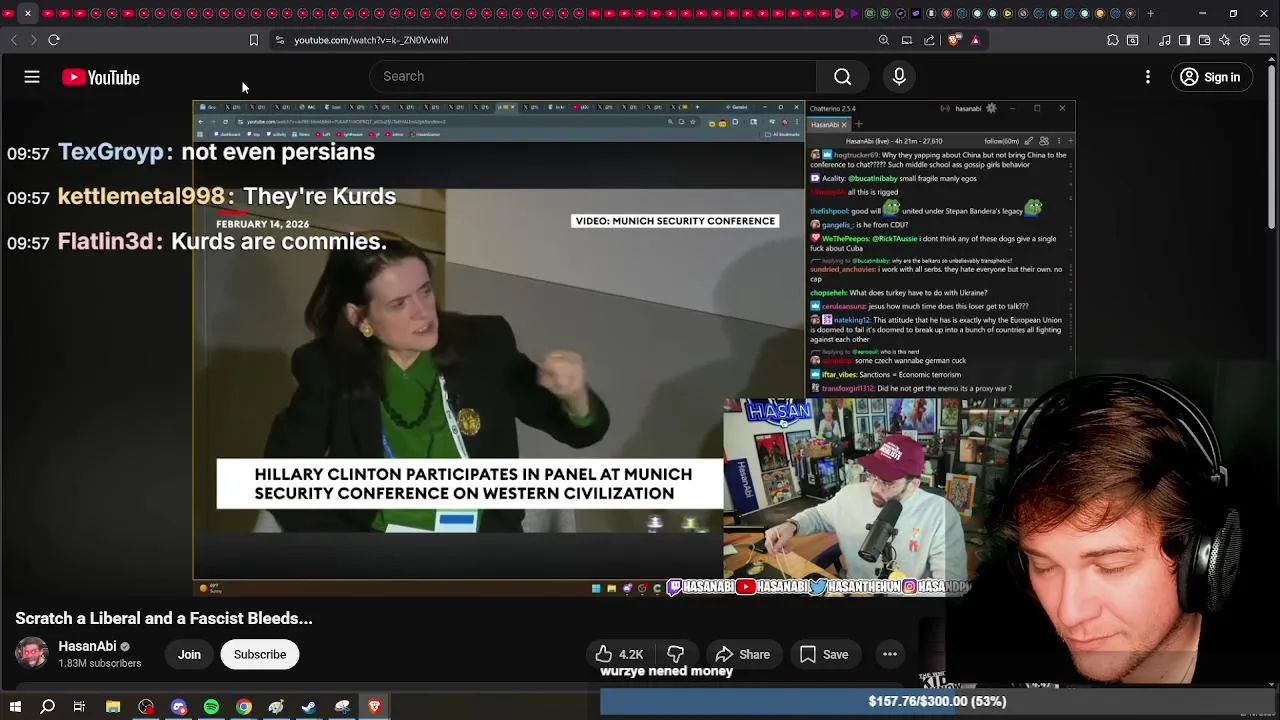Image resolution: width=1280 pixels, height=720 pixels.
Task: Open HasanAbi channel name link
Action: click(x=87, y=646)
